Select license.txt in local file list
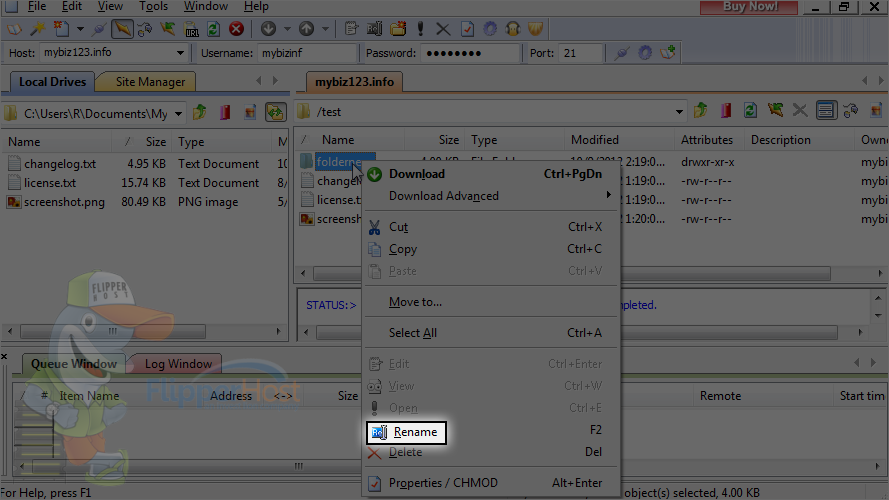Image resolution: width=889 pixels, height=500 pixels. [50, 183]
